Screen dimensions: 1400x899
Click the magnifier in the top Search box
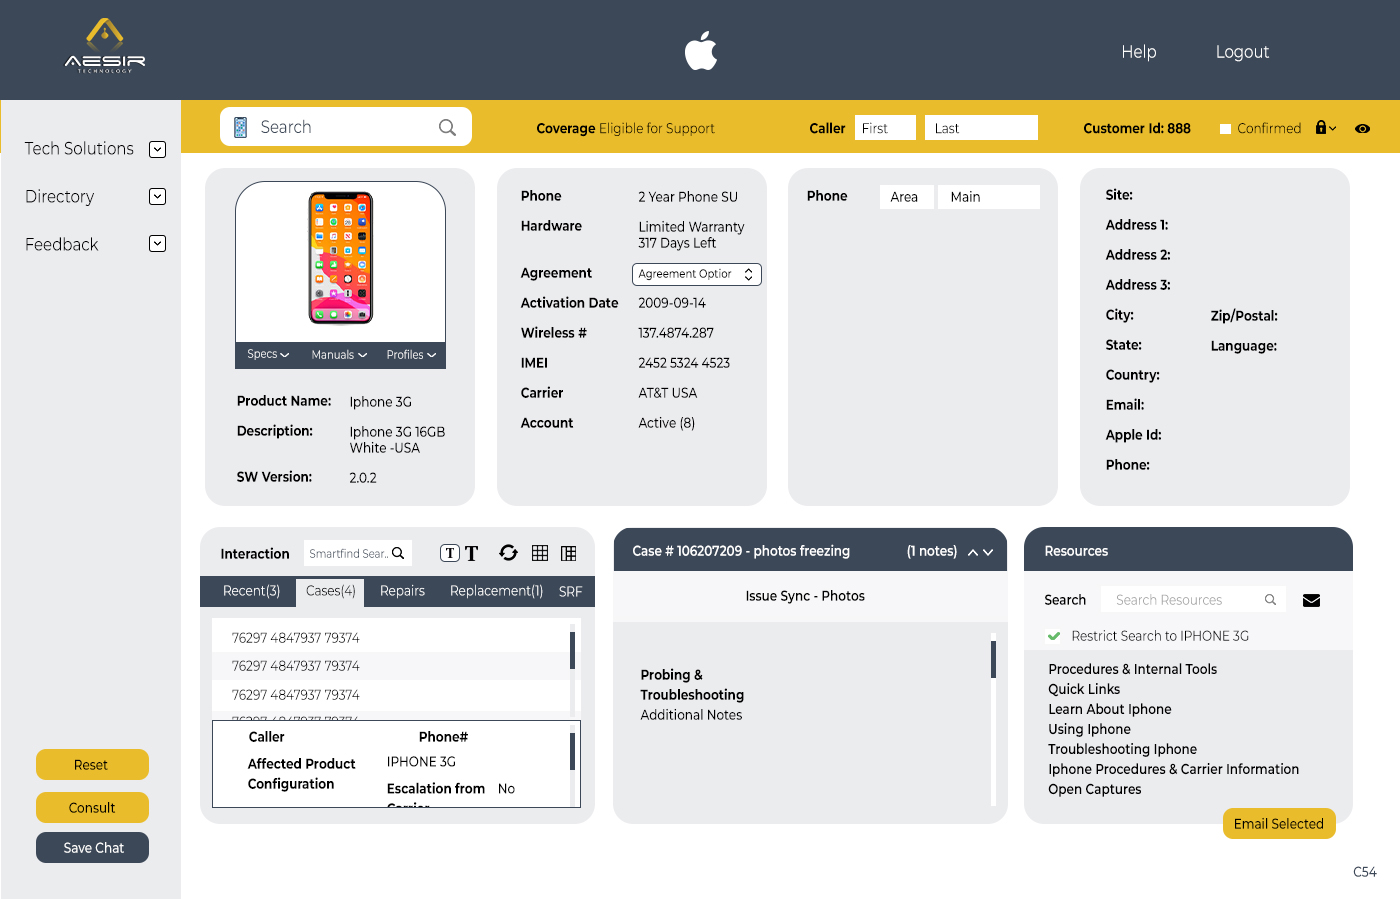447,127
